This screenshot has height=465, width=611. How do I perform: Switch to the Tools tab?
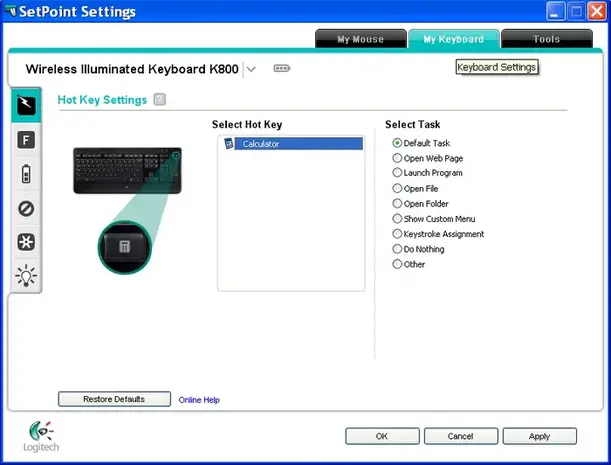546,40
